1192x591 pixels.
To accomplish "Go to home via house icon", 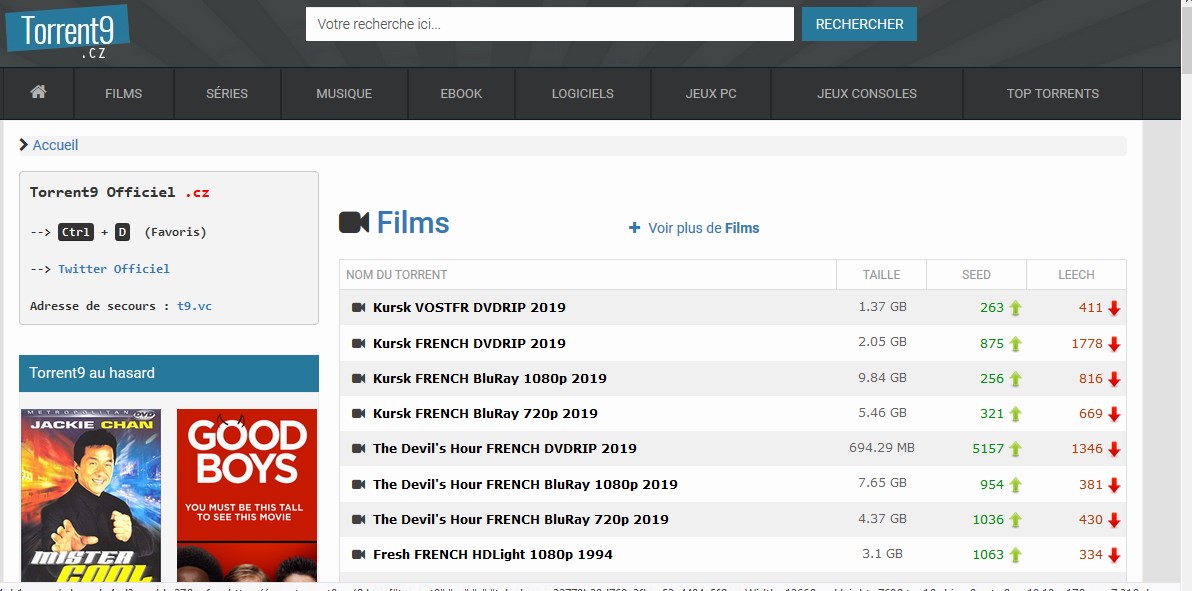I will click(38, 92).
